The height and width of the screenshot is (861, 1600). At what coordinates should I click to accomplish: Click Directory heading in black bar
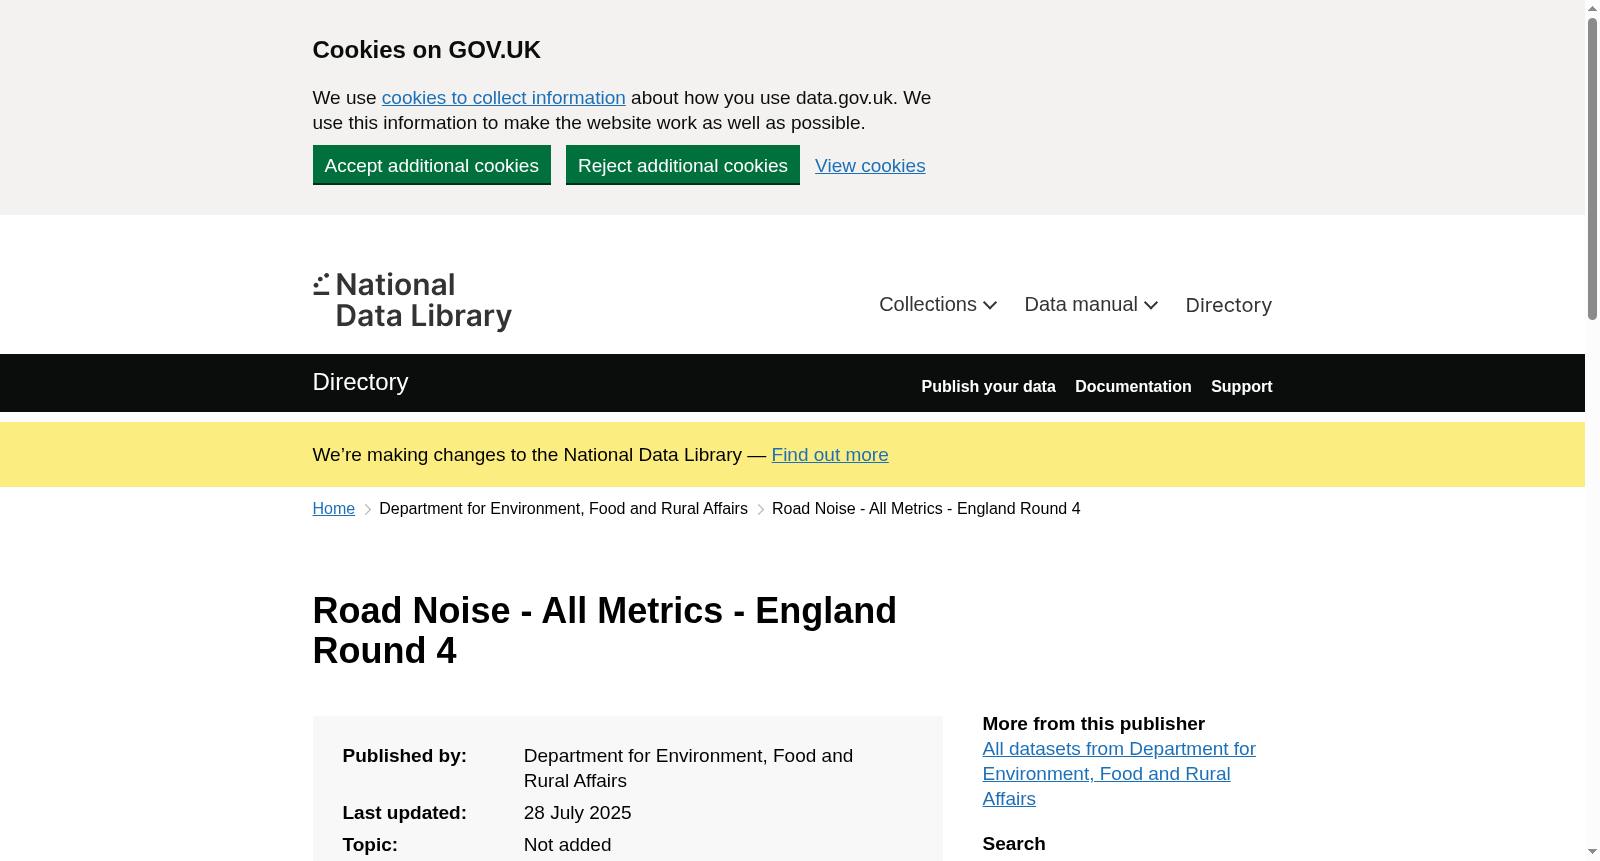(360, 382)
